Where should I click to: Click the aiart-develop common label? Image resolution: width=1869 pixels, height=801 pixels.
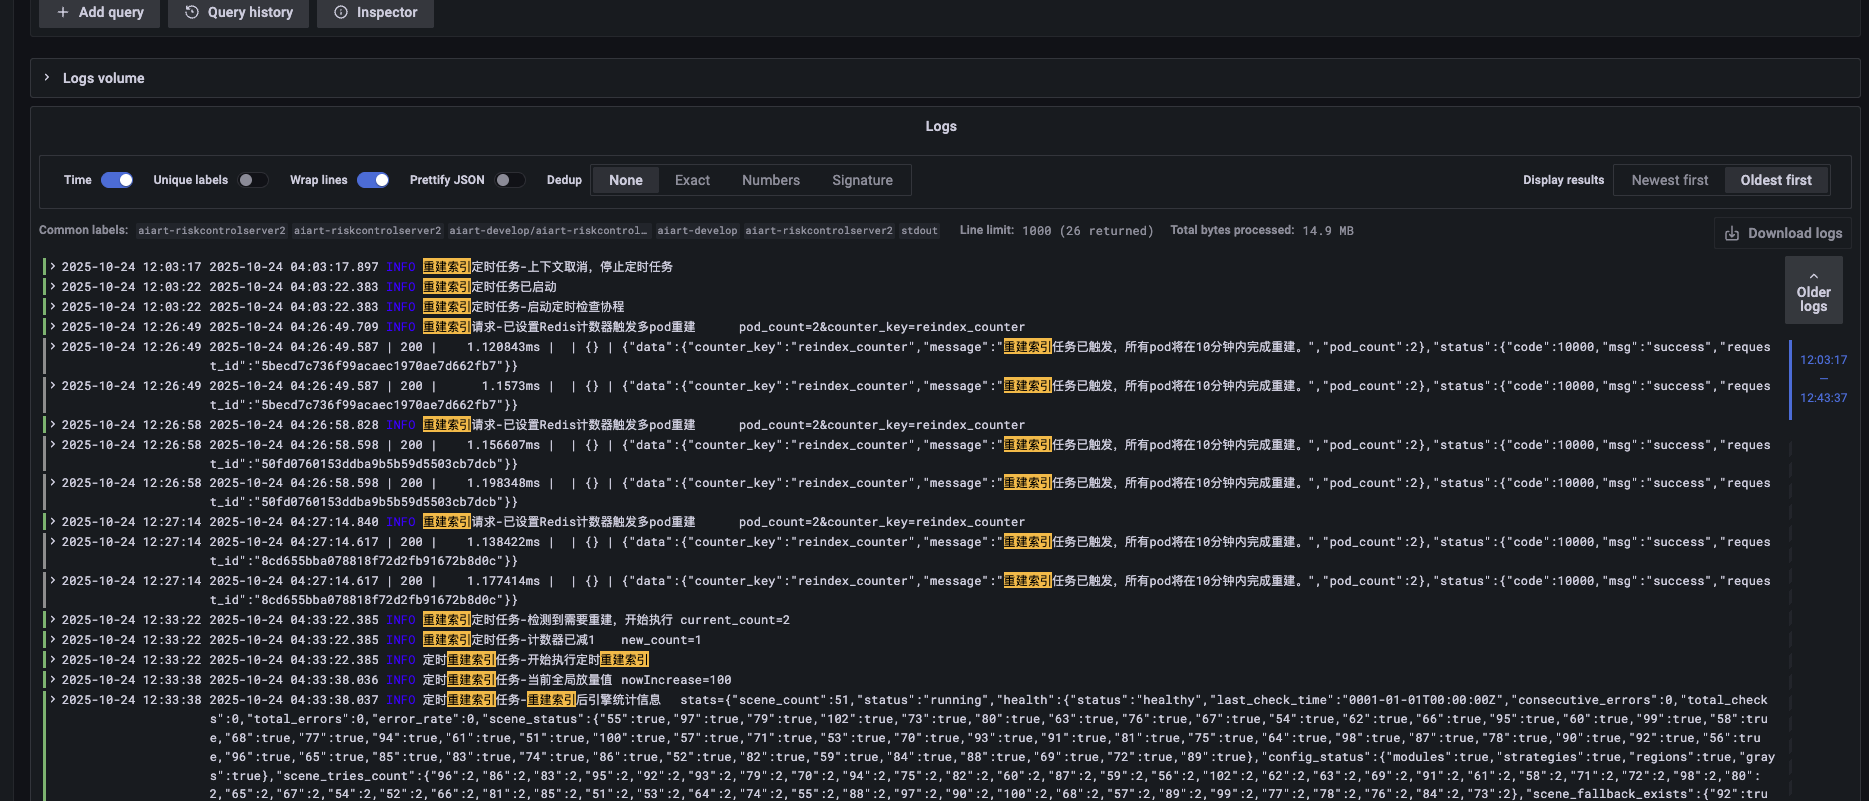click(697, 231)
